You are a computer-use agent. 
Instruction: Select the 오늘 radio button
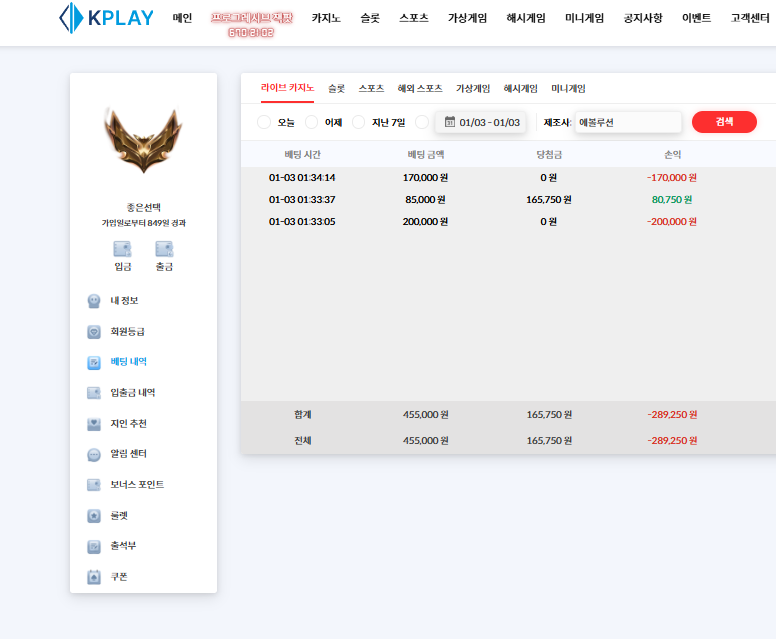[x=264, y=122]
